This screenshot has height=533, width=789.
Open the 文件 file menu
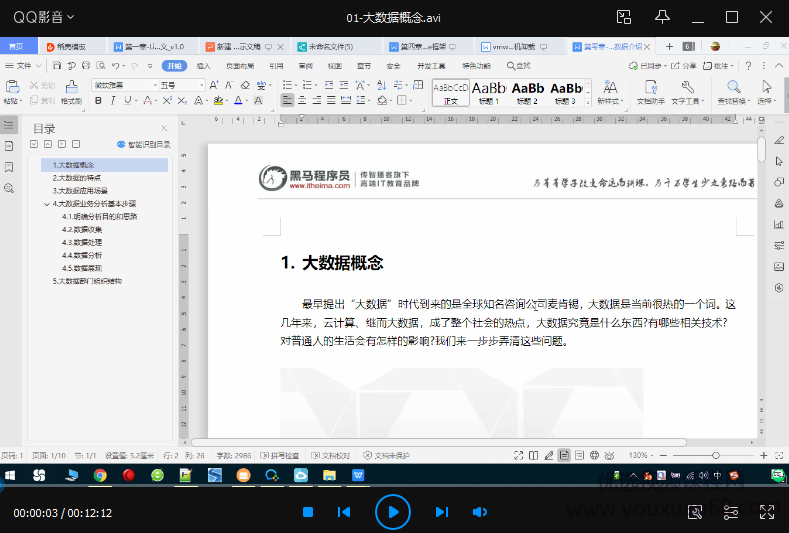[x=23, y=65]
